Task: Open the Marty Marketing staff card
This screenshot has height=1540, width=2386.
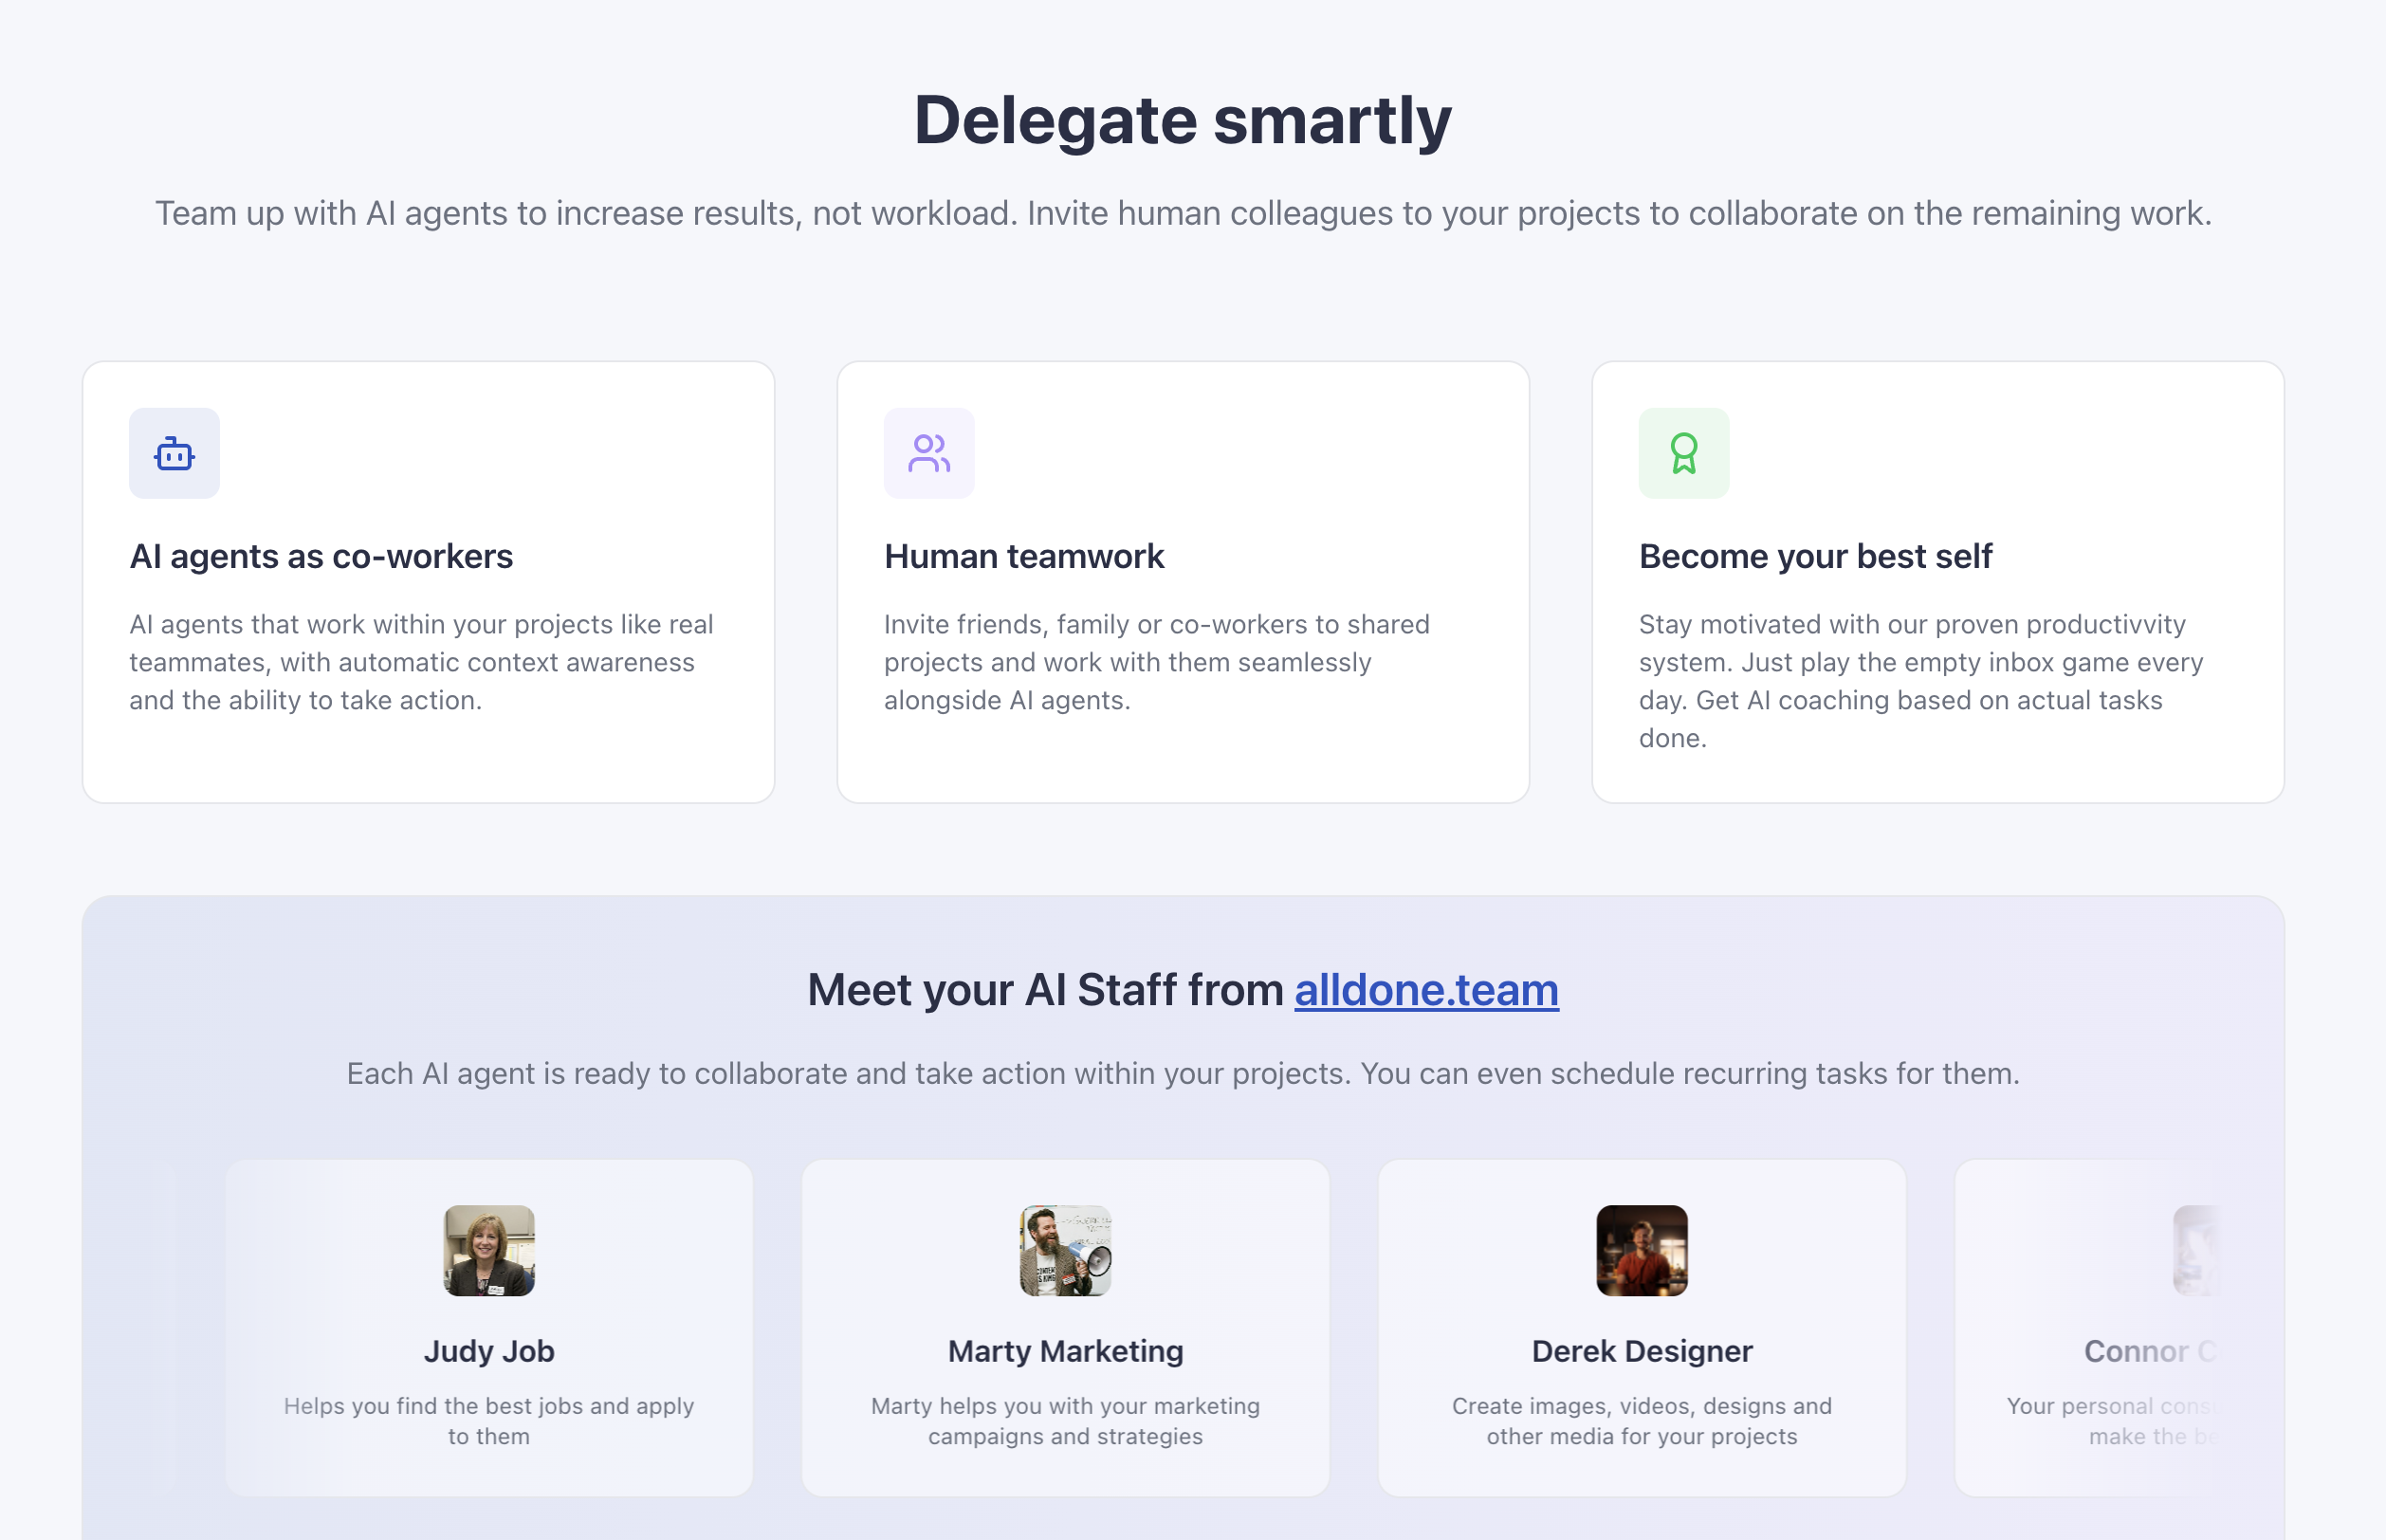Action: tap(1063, 1328)
